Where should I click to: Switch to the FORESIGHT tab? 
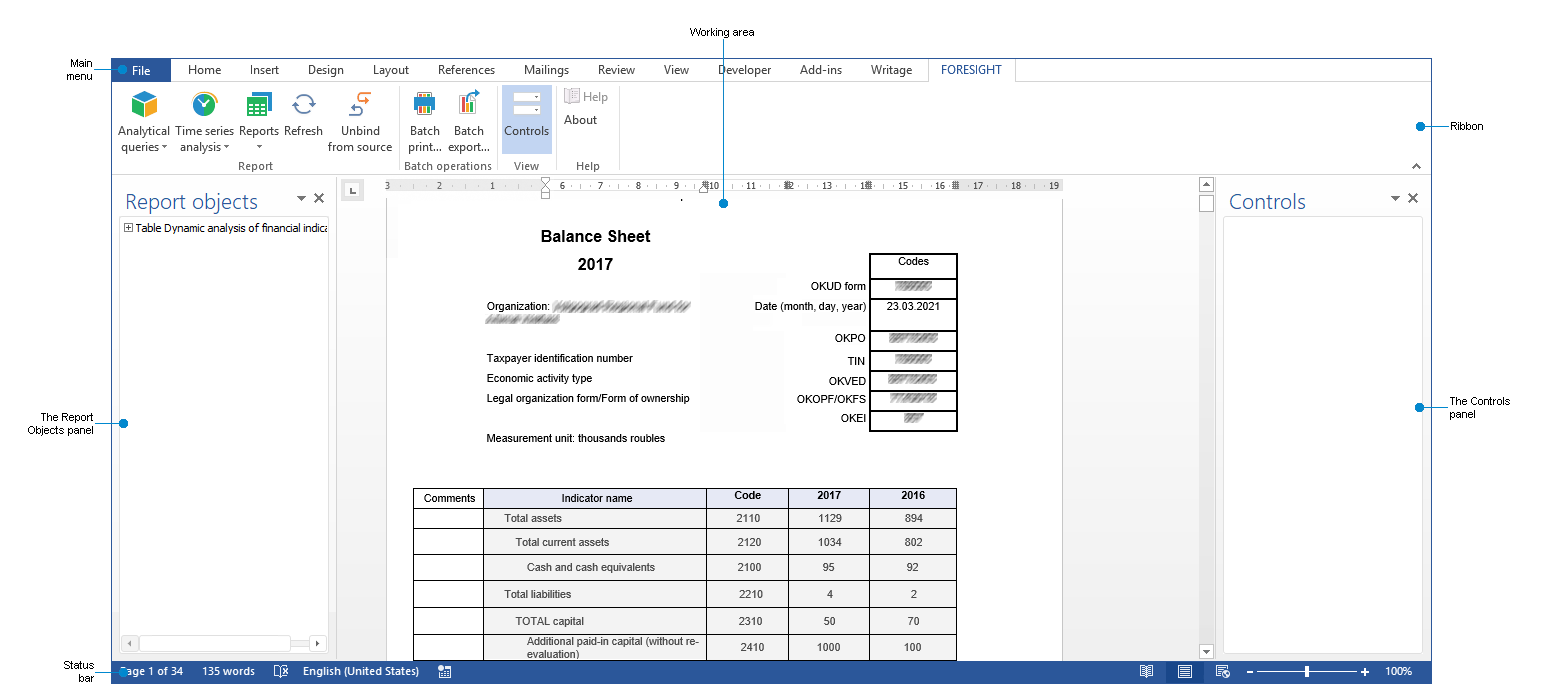click(x=971, y=69)
